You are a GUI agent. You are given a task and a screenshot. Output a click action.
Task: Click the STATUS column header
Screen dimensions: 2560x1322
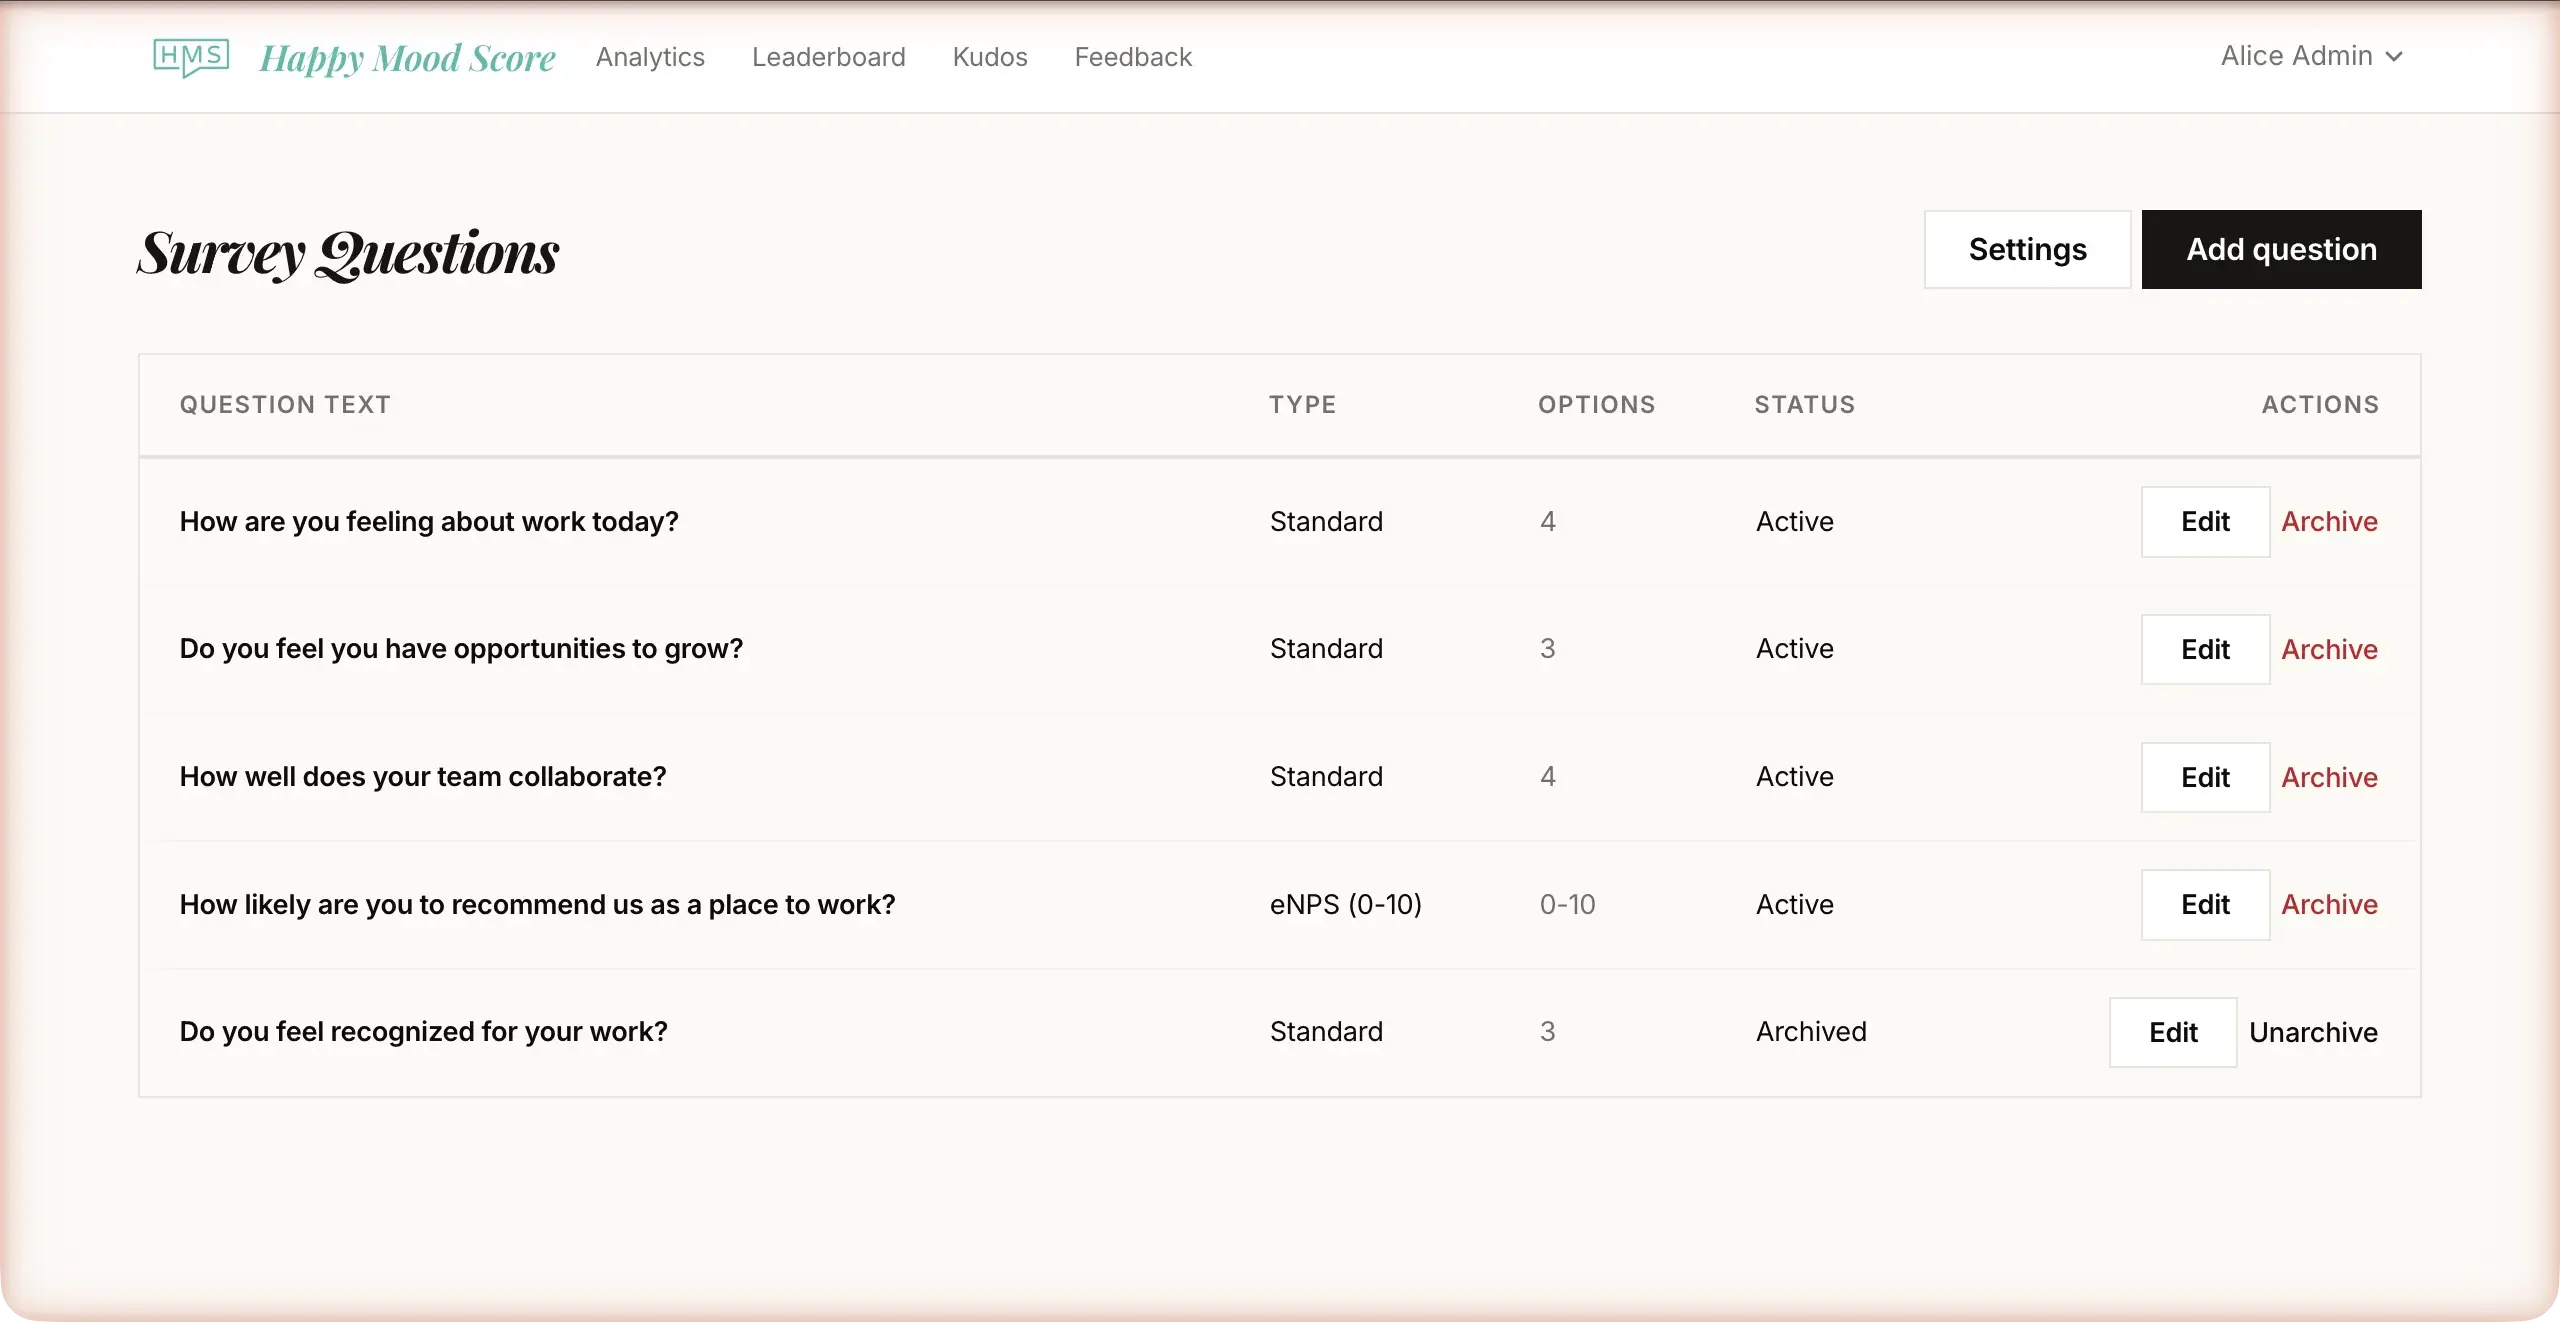pyautogui.click(x=1803, y=404)
